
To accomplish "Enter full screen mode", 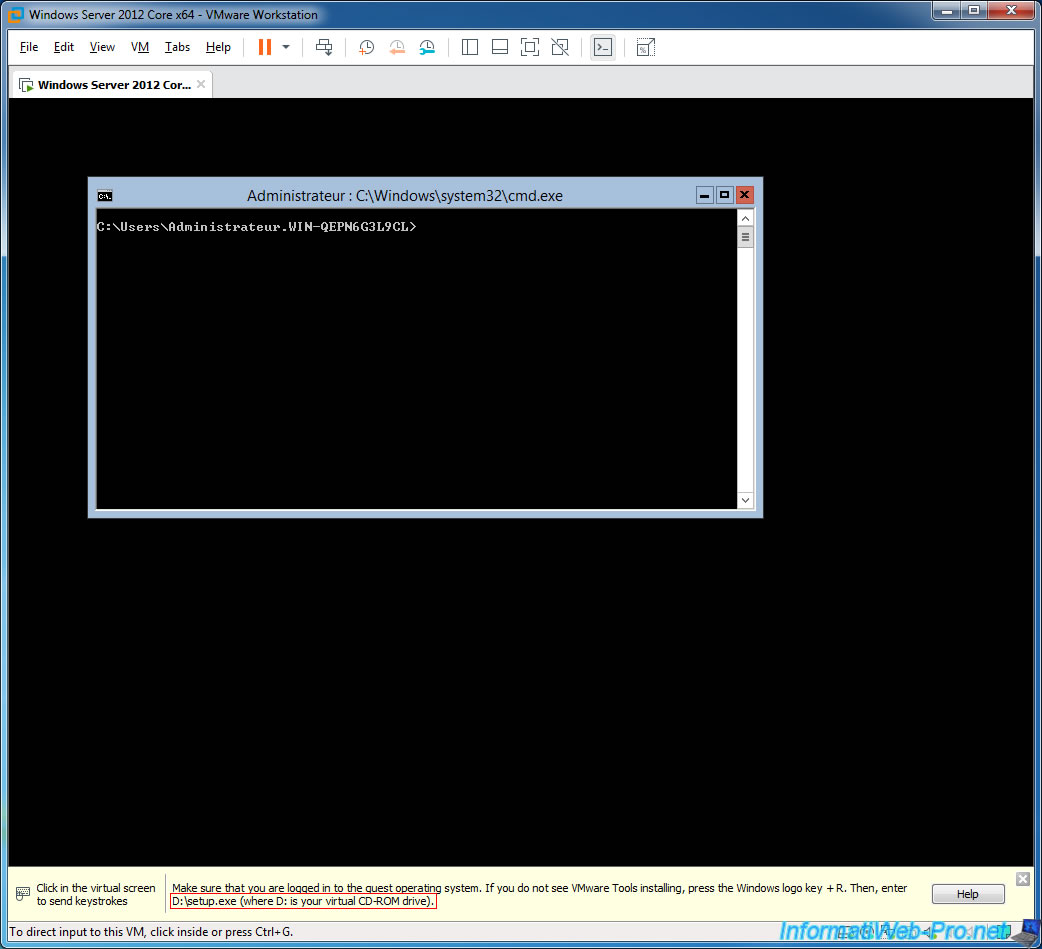I will [x=530, y=47].
